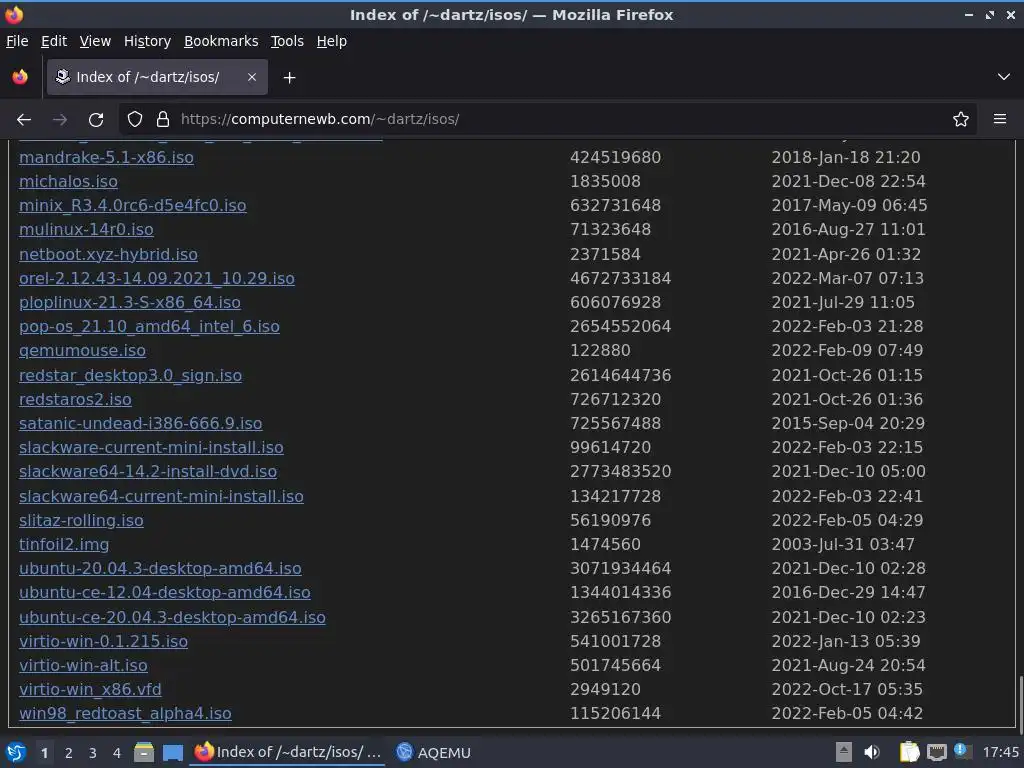This screenshot has width=1024, height=768.
Task: Open virtio-win_x86.vfd
Action: 90,690
